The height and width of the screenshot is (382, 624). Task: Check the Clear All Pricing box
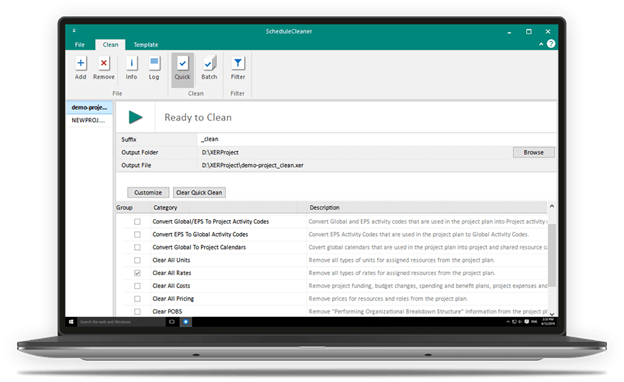(x=137, y=298)
